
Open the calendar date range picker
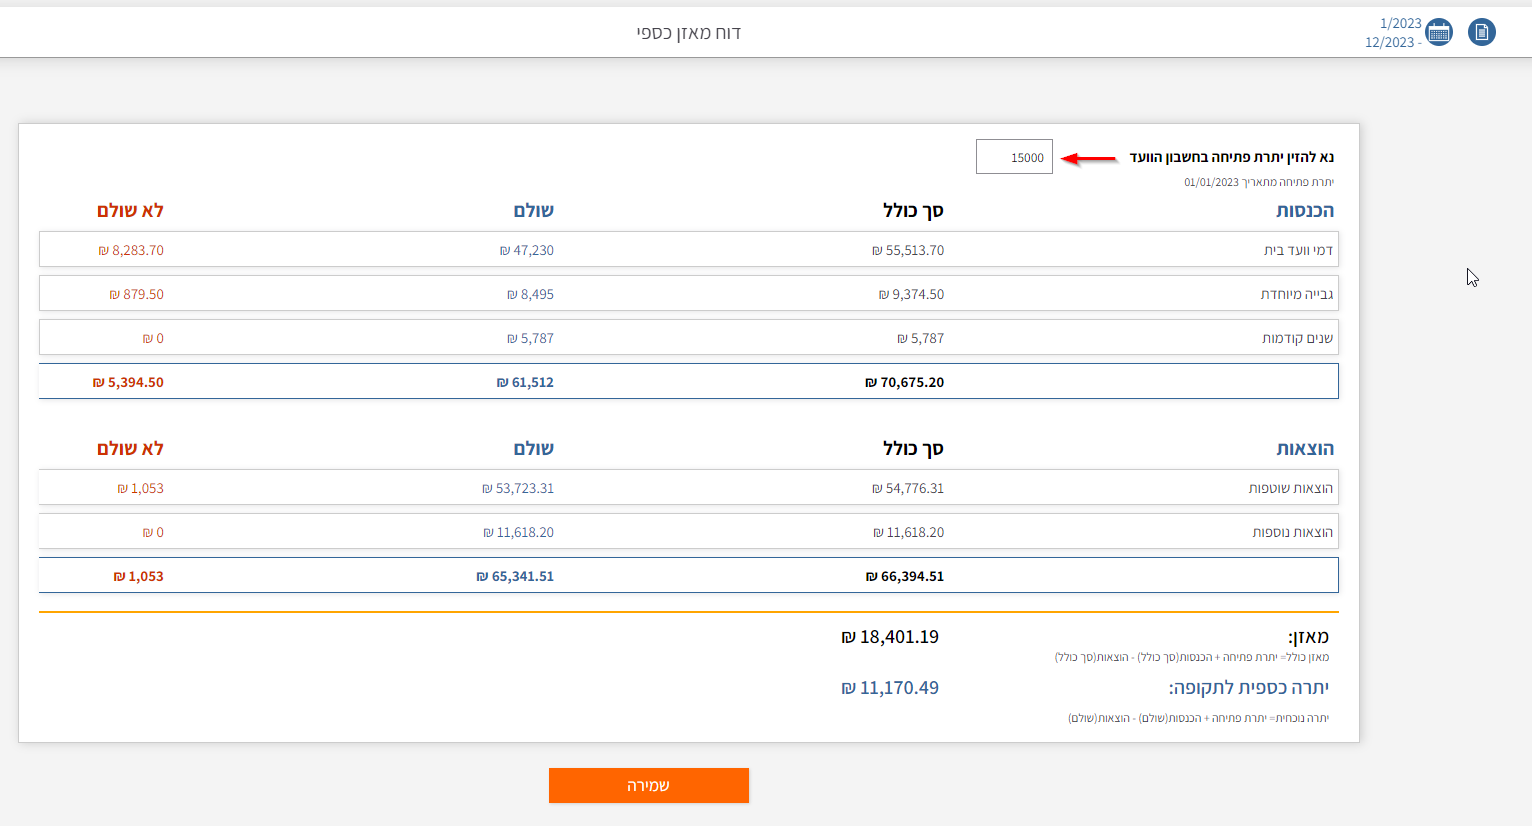[1439, 32]
